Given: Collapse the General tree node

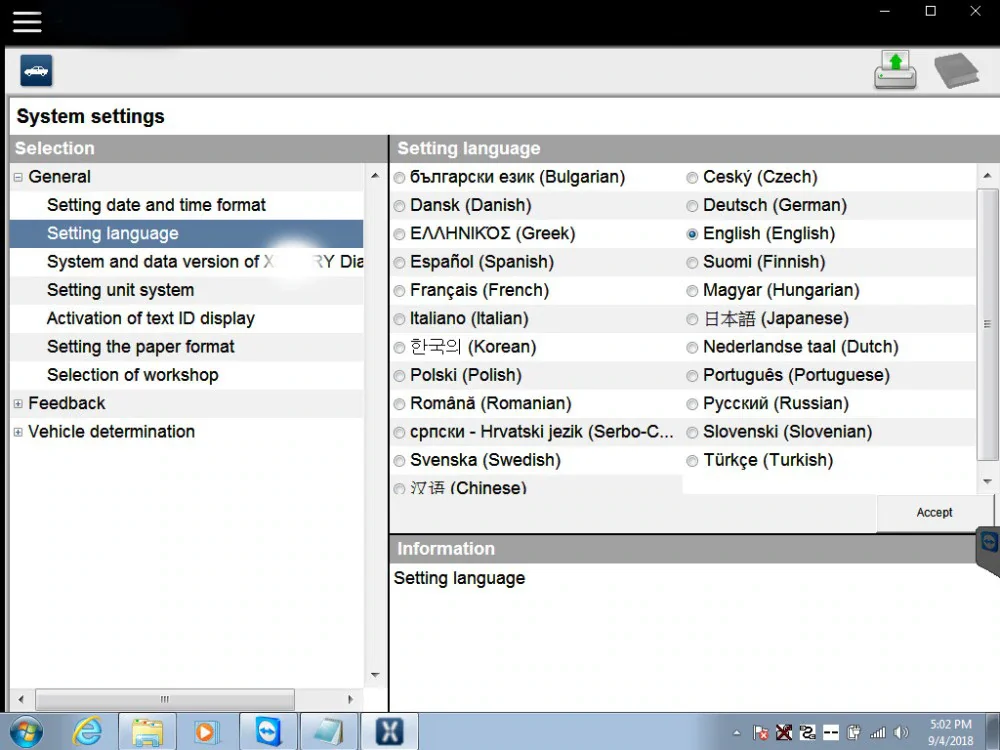Looking at the screenshot, I should pos(18,177).
